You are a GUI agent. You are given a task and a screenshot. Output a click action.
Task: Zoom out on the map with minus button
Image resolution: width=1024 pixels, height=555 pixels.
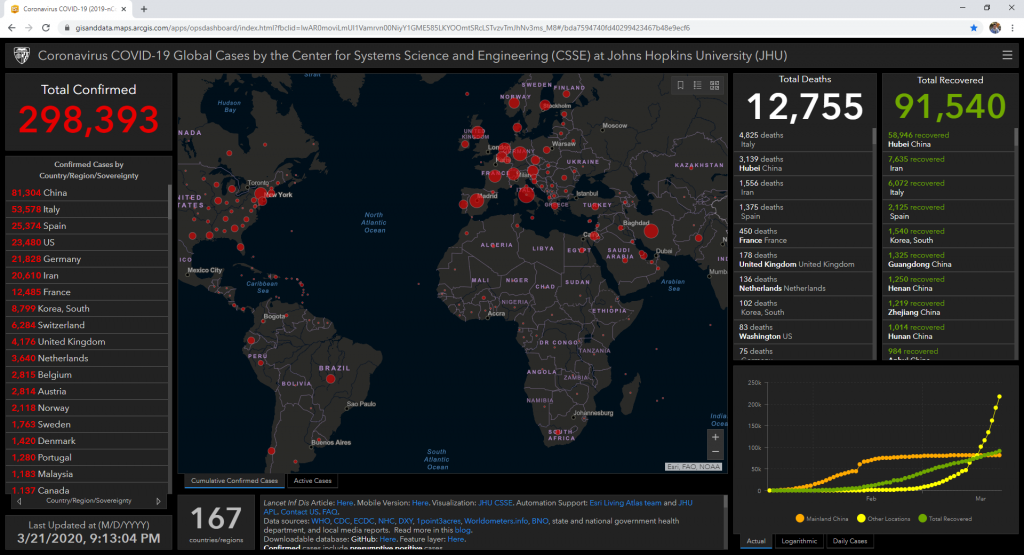pos(715,452)
